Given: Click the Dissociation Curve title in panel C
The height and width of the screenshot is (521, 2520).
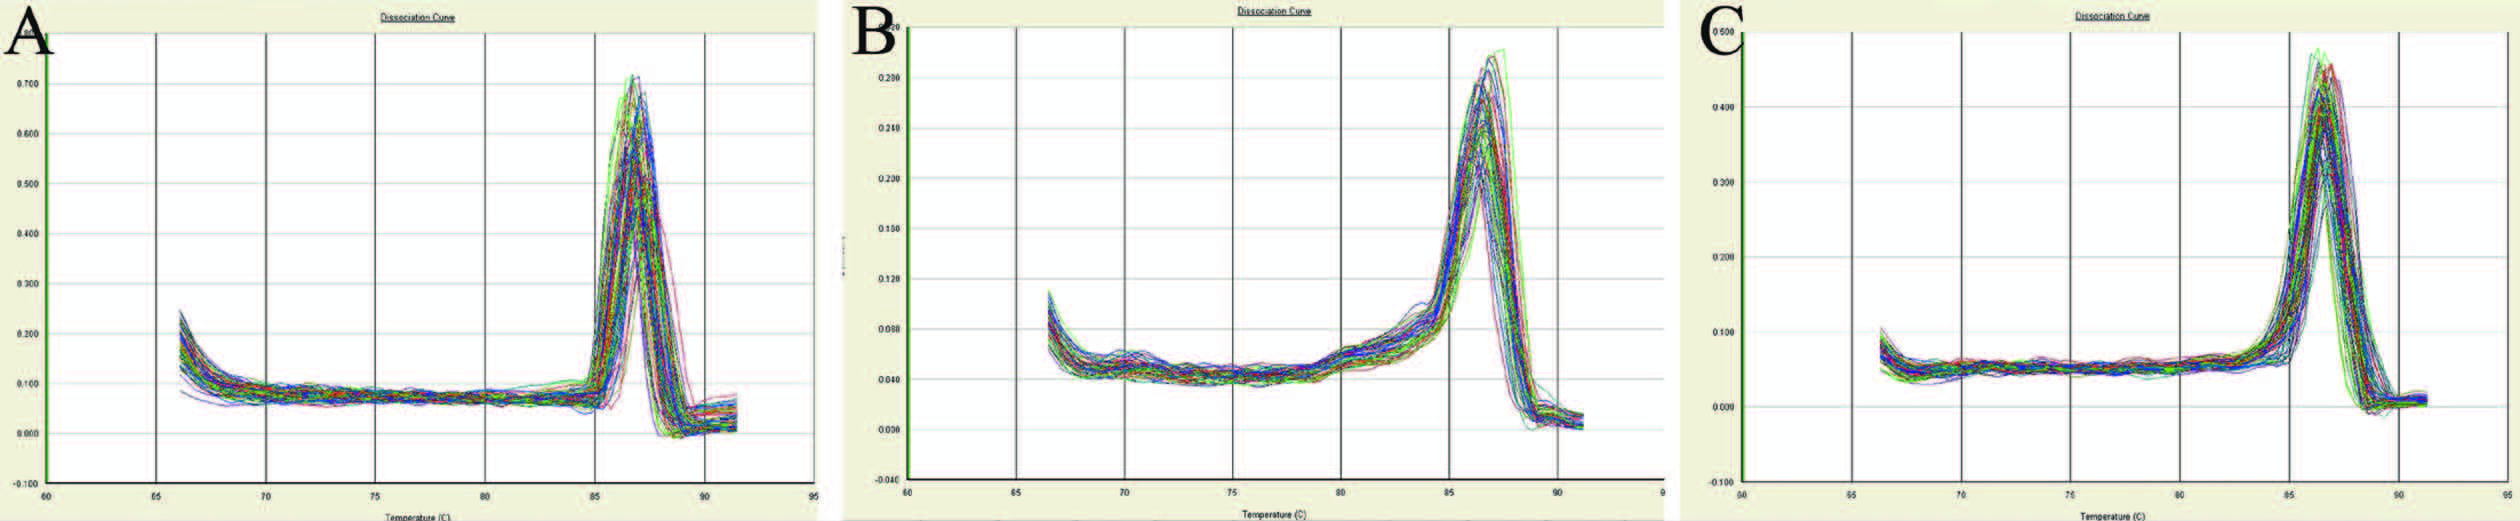Looking at the screenshot, I should [2111, 16].
